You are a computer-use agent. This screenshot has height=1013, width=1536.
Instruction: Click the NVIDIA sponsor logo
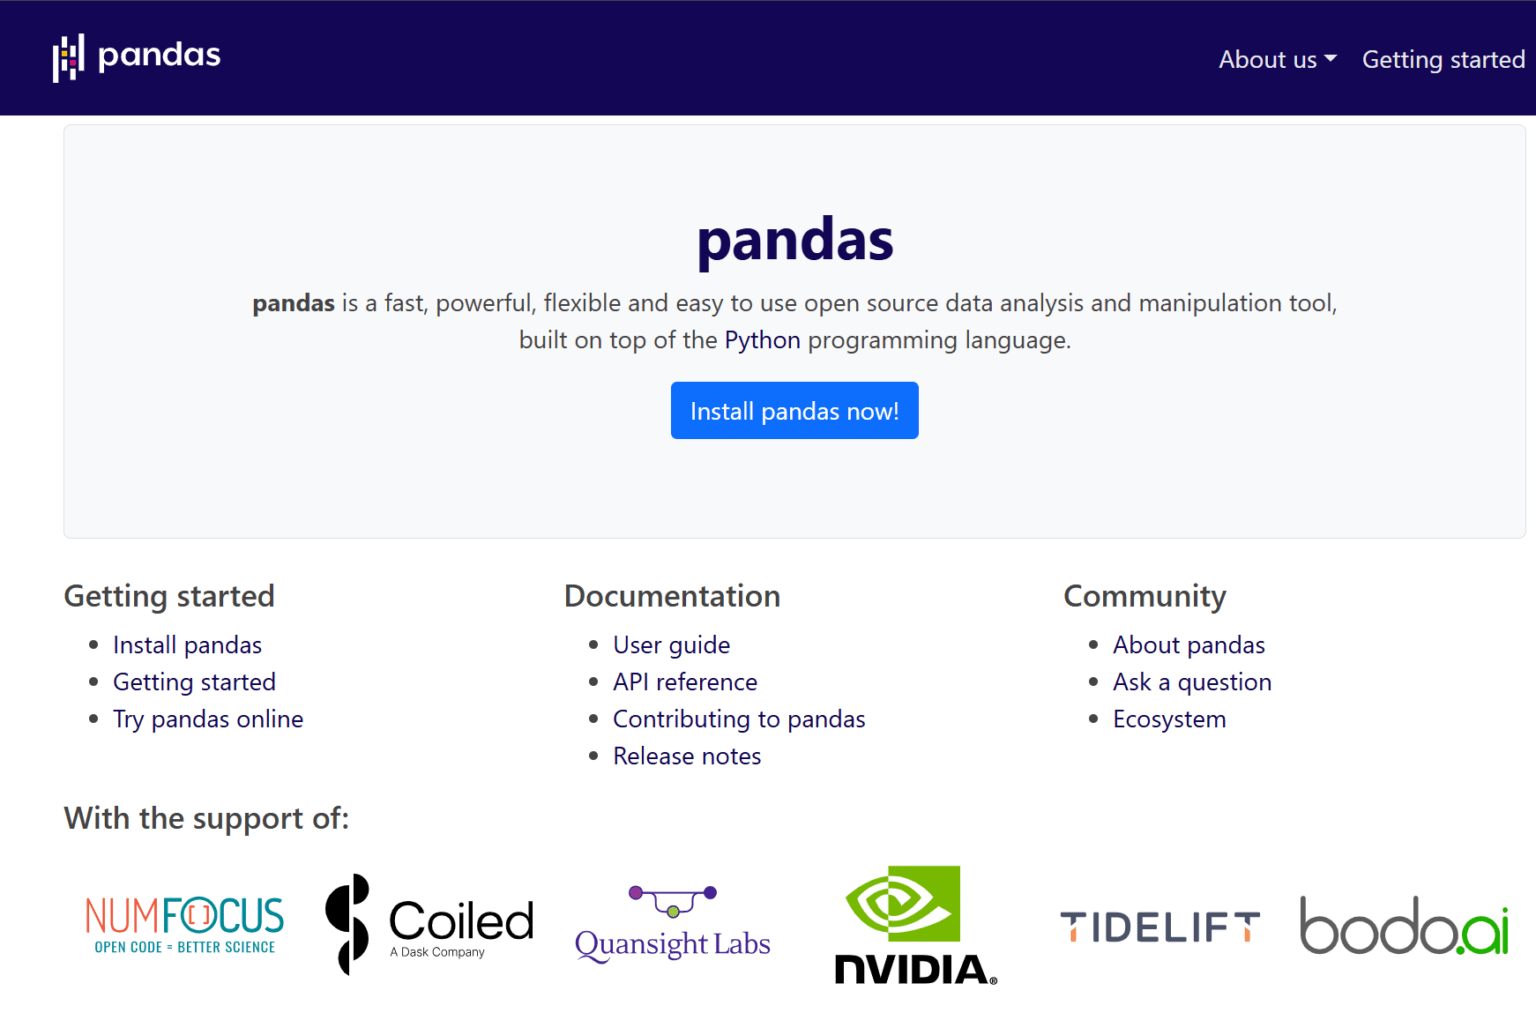tap(915, 924)
